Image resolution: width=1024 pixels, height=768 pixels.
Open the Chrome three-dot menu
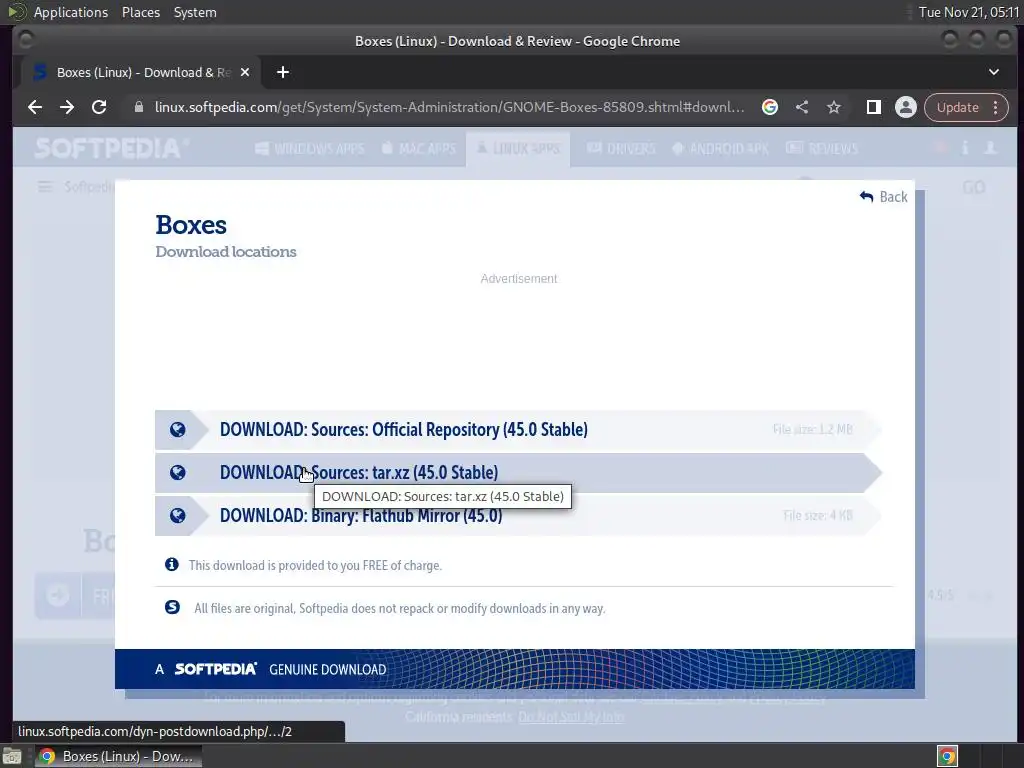[996, 107]
